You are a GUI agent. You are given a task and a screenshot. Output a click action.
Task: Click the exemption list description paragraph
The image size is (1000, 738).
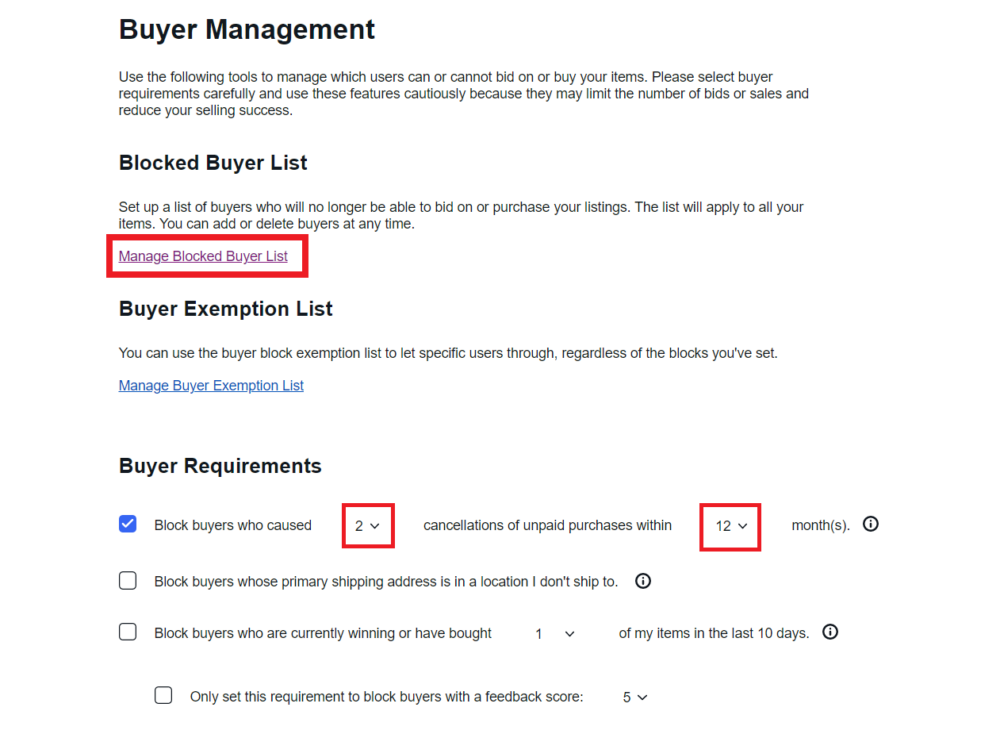(x=448, y=352)
